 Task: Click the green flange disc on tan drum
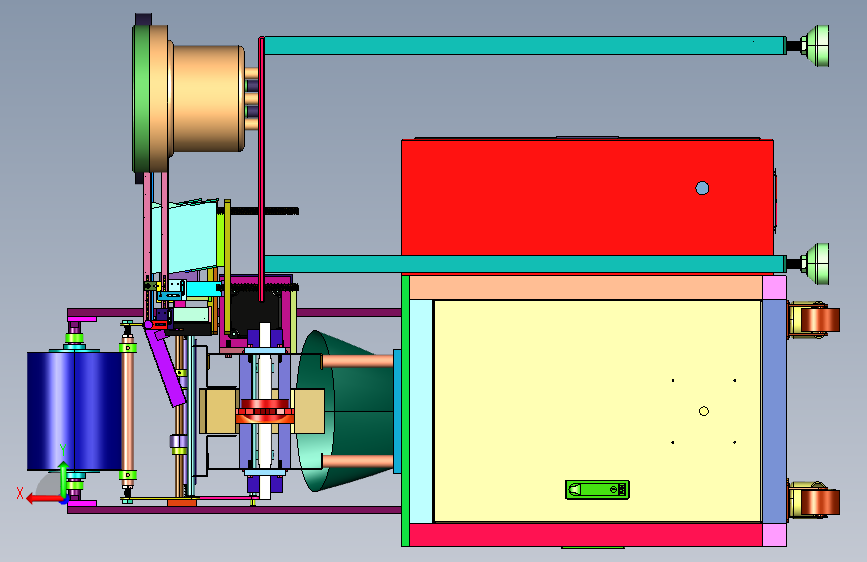pyautogui.click(x=142, y=98)
